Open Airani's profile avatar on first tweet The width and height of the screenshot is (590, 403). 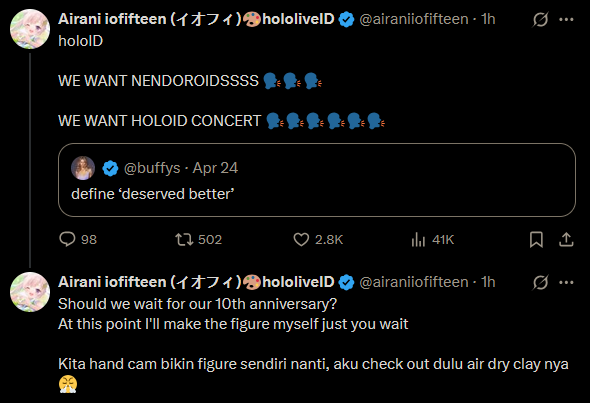point(30,29)
